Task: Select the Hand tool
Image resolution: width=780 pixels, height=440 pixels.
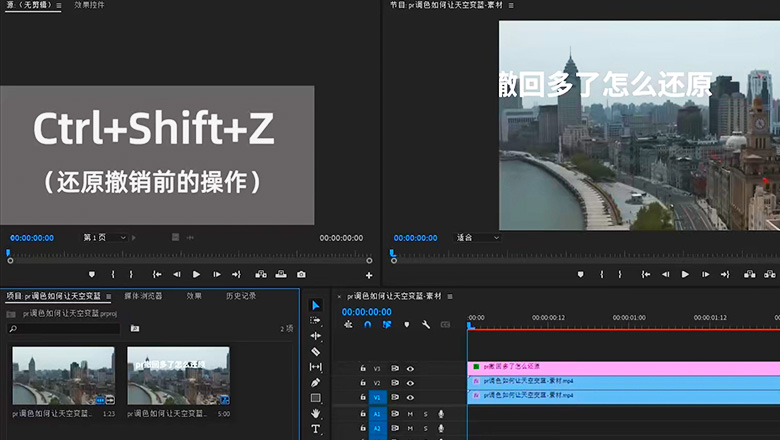Action: (315, 413)
